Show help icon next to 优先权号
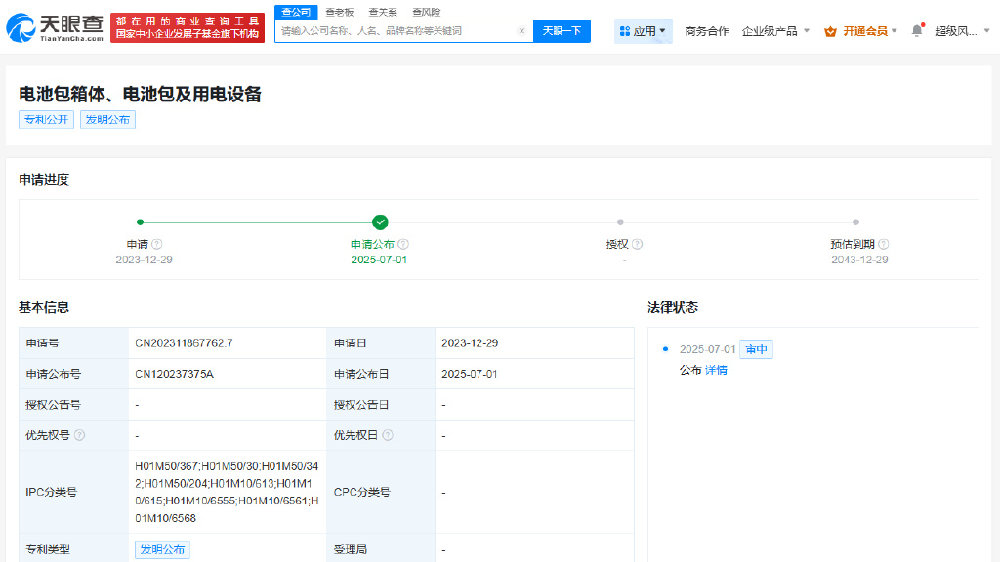The width and height of the screenshot is (1000, 562). point(79,435)
